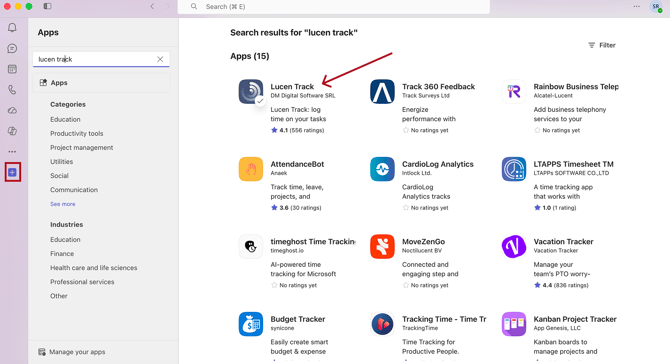Open the AttendanceBot title

tap(297, 164)
